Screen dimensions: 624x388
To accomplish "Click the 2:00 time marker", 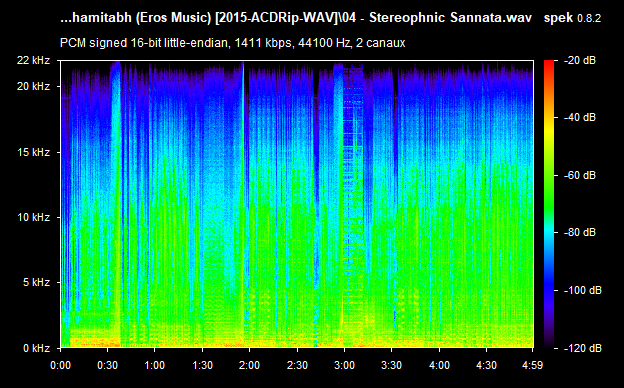I will (250, 365).
